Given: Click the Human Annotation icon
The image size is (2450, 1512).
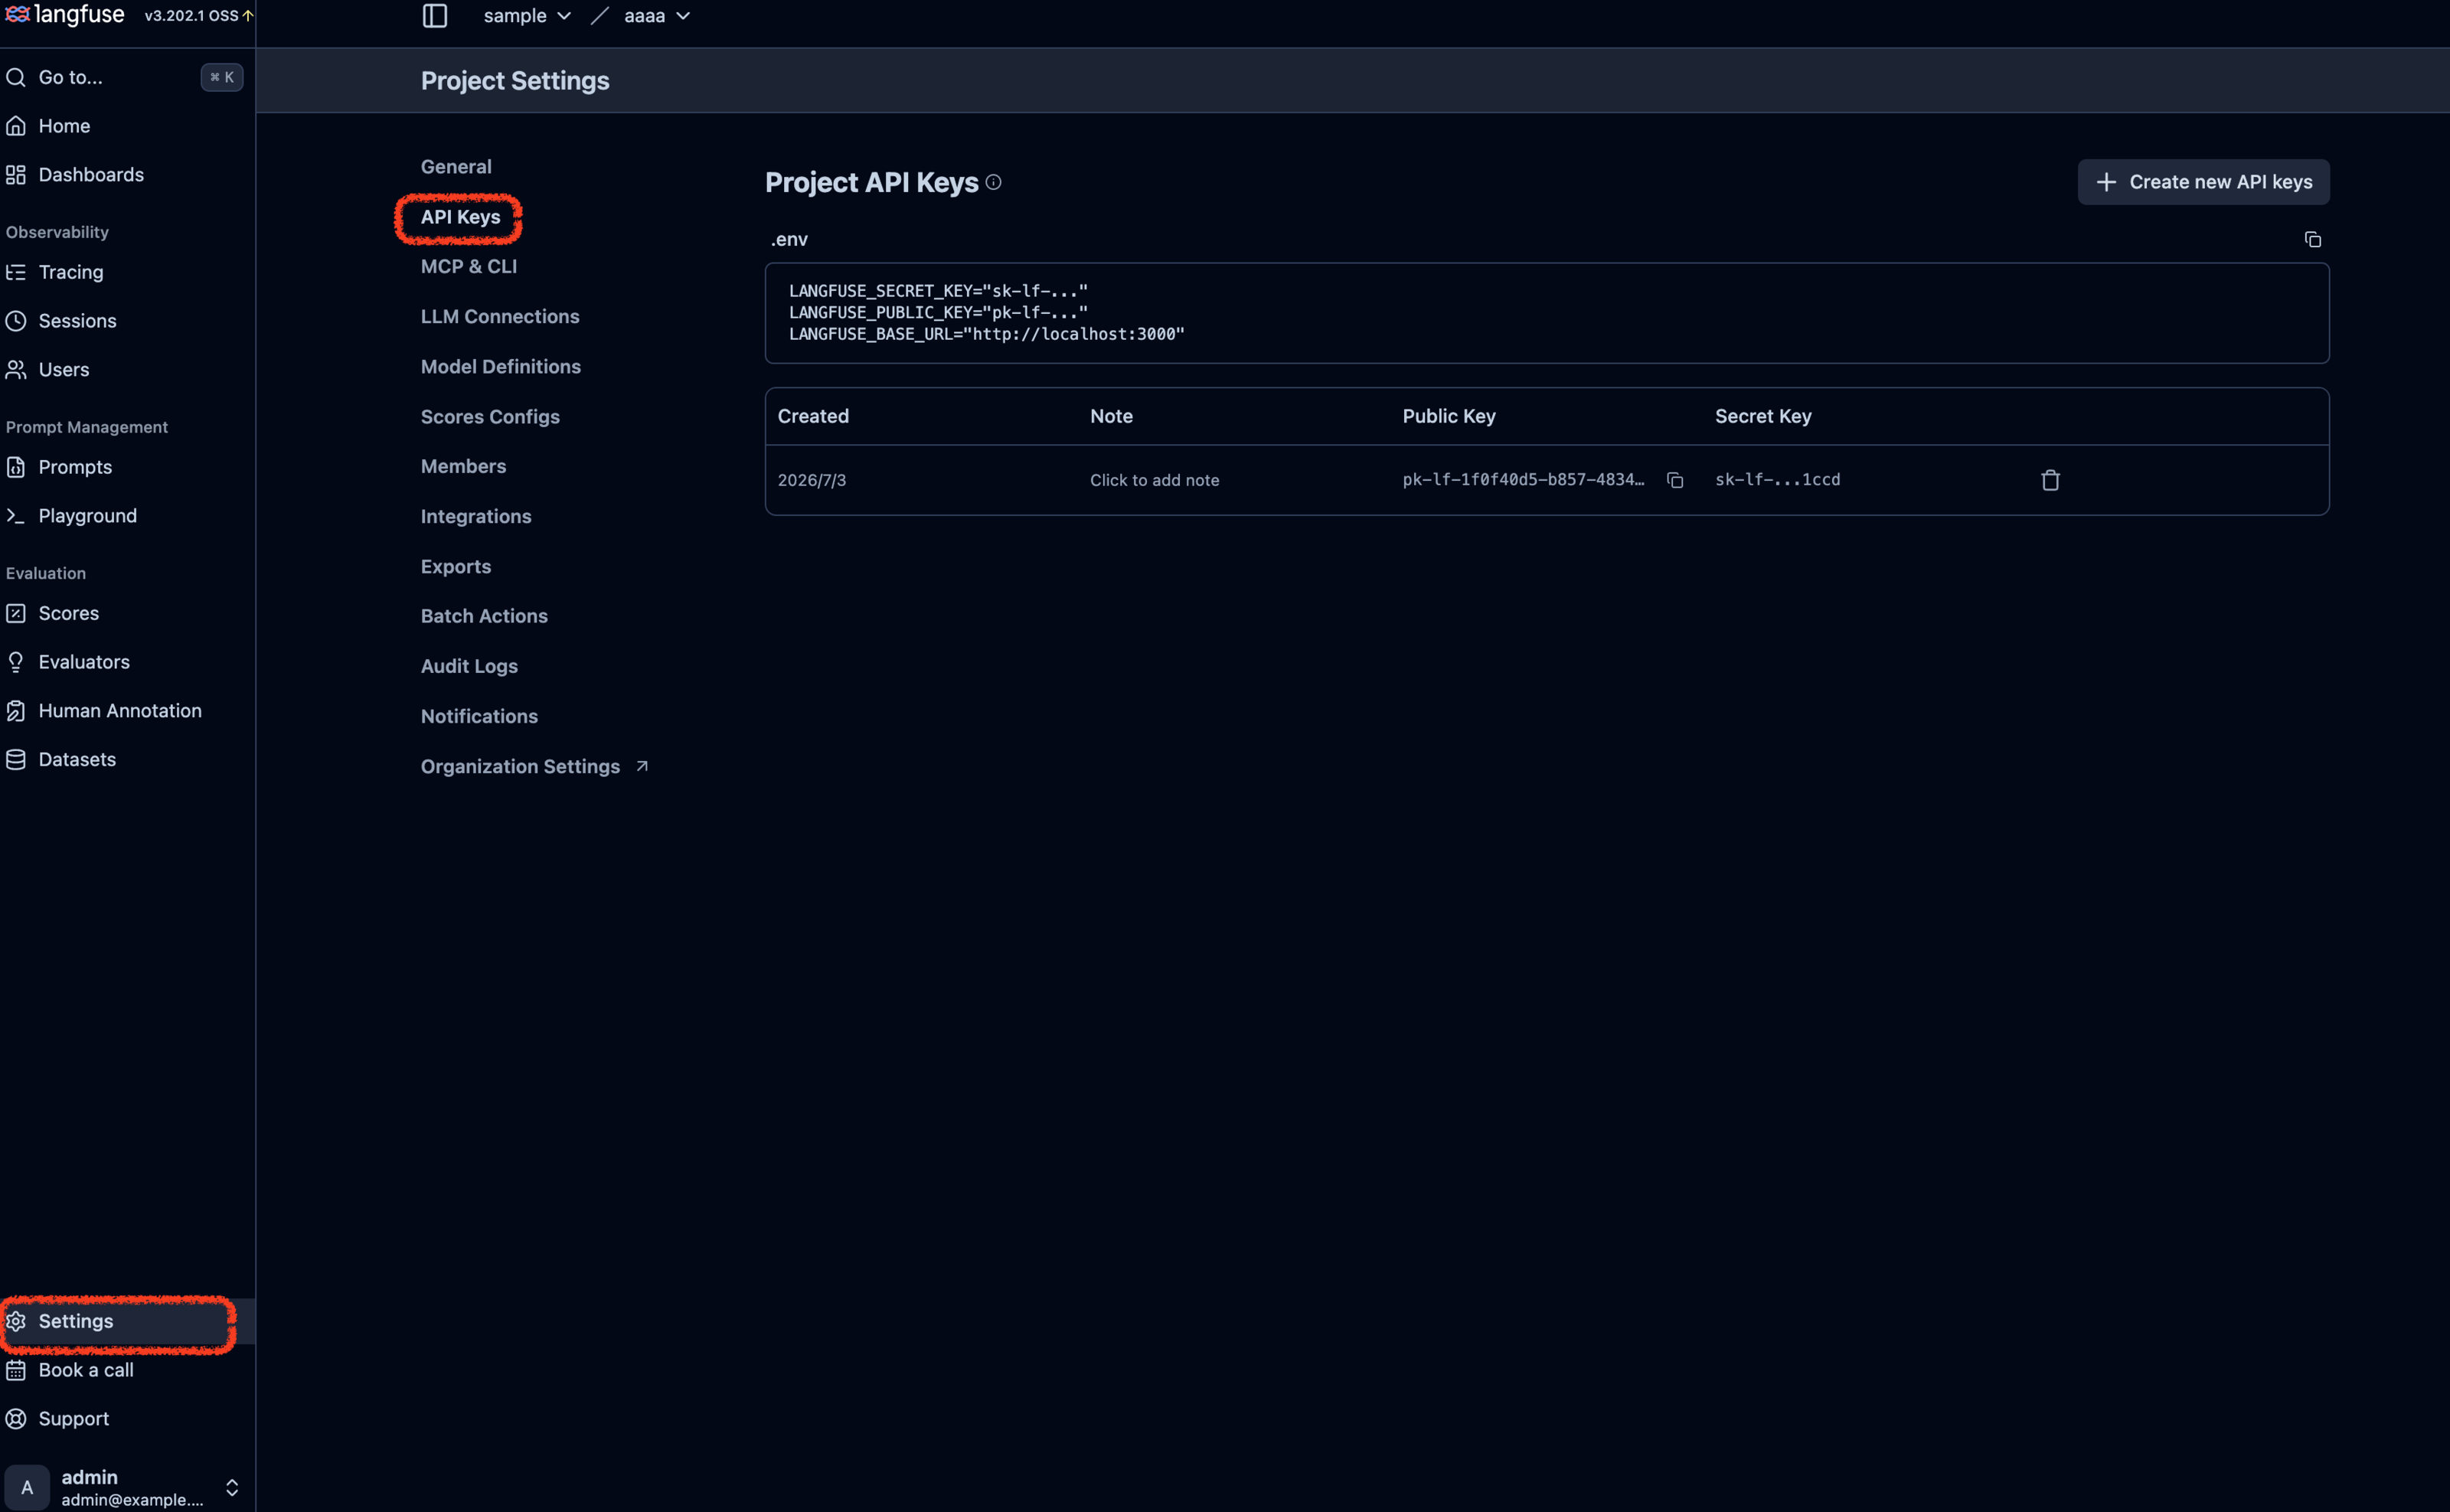Looking at the screenshot, I should [x=16, y=711].
